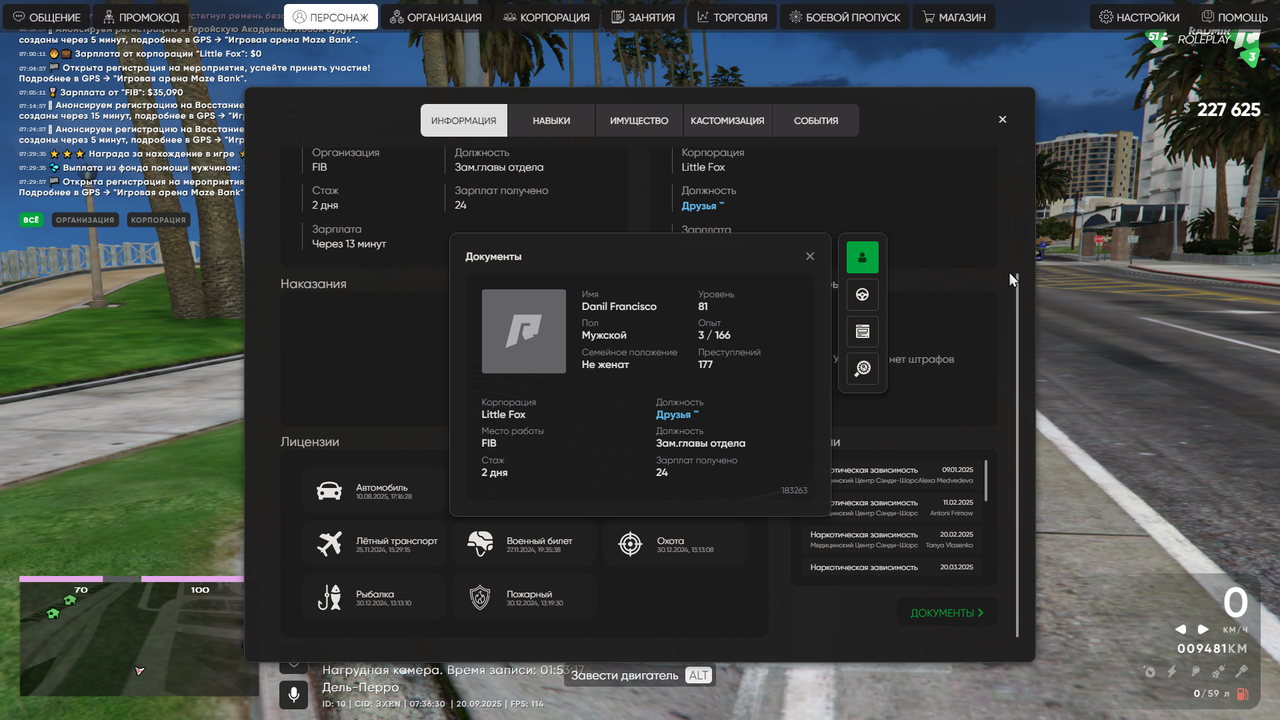Click the odometer reading 009481KM
1280x720 pixels.
point(1212,648)
